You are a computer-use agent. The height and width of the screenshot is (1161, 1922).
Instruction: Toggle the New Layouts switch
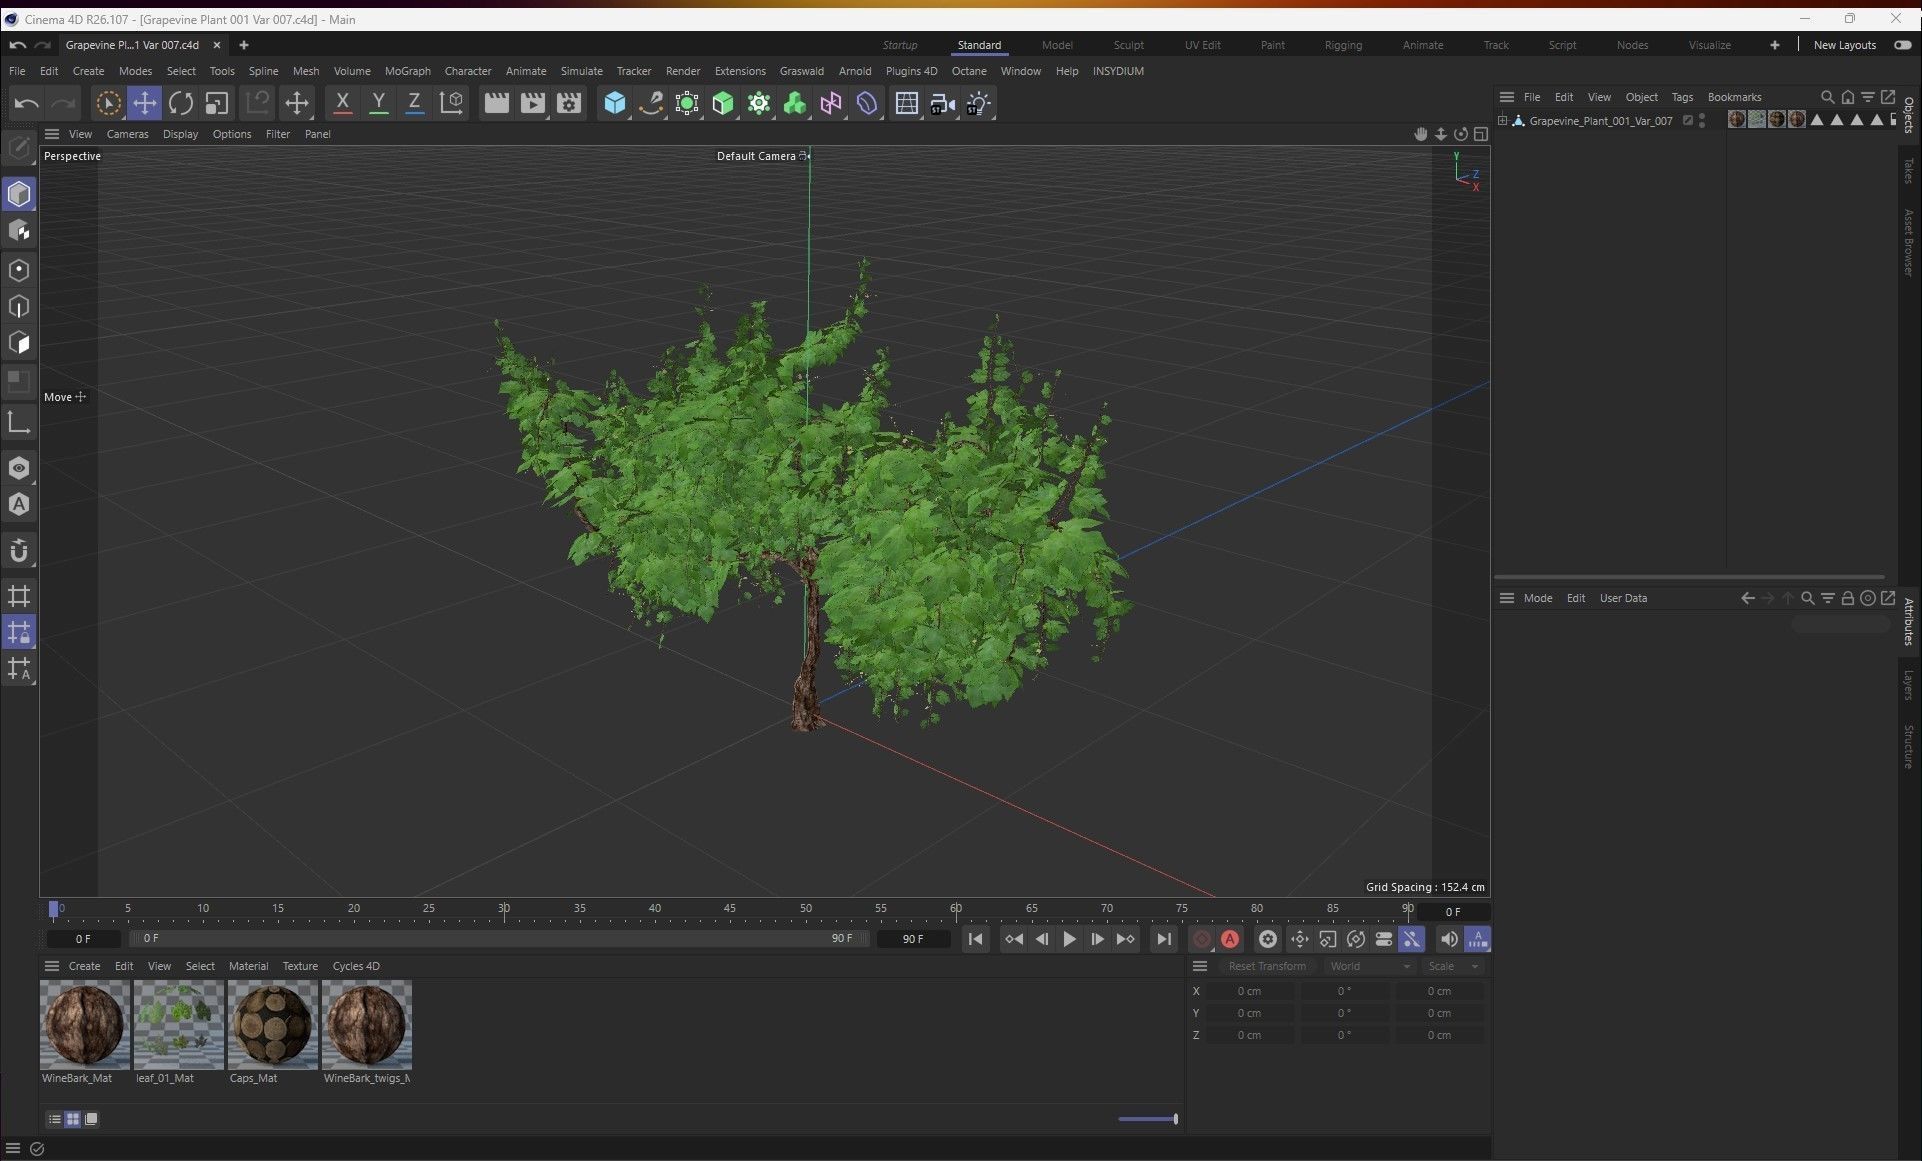point(1902,45)
